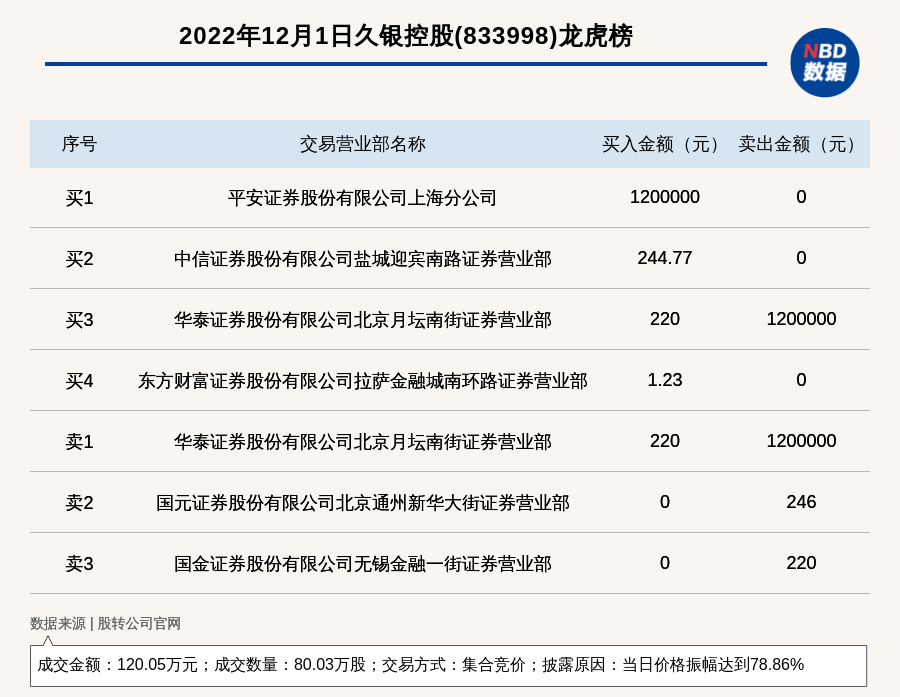This screenshot has width=900, height=697.
Task: Select 华泰证券北京月坛南街 name in 买3 row
Action: (x=362, y=320)
